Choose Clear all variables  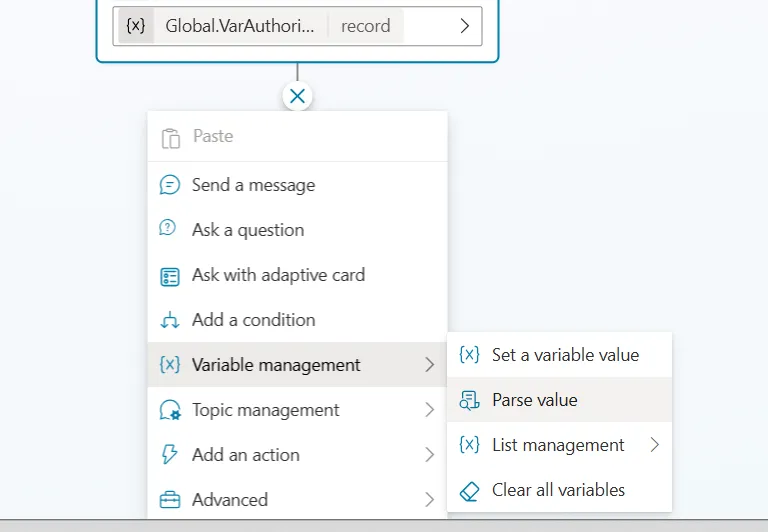(x=559, y=490)
